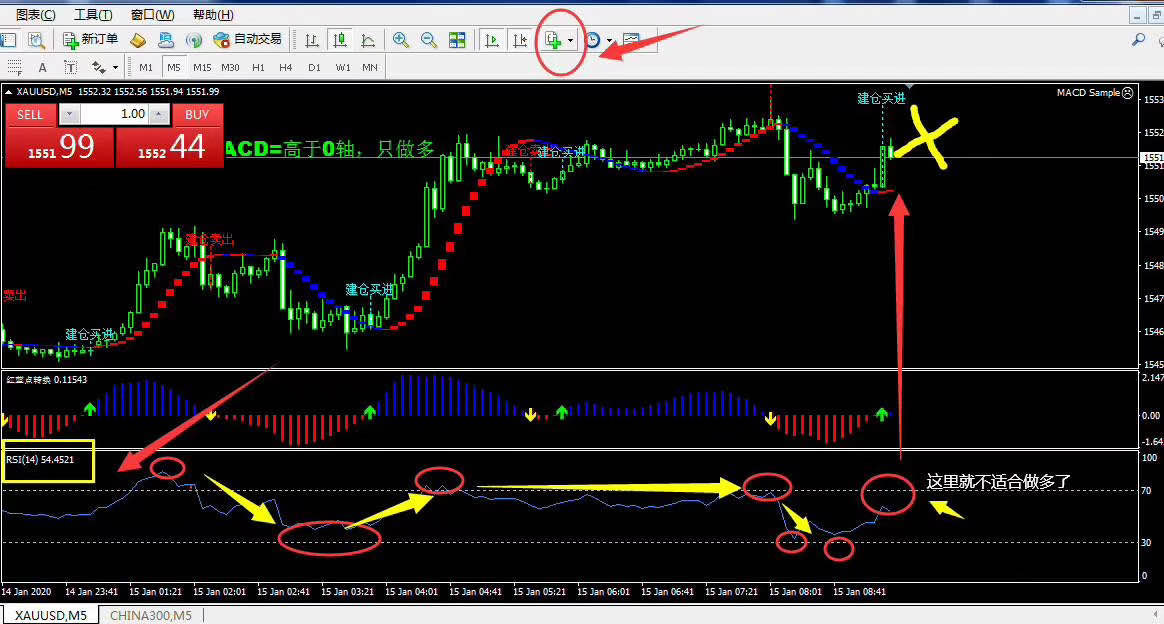Viewport: 1164px width, 624px height.
Task: Click the RSI(14) 54.4521 label
Action: 40,459
